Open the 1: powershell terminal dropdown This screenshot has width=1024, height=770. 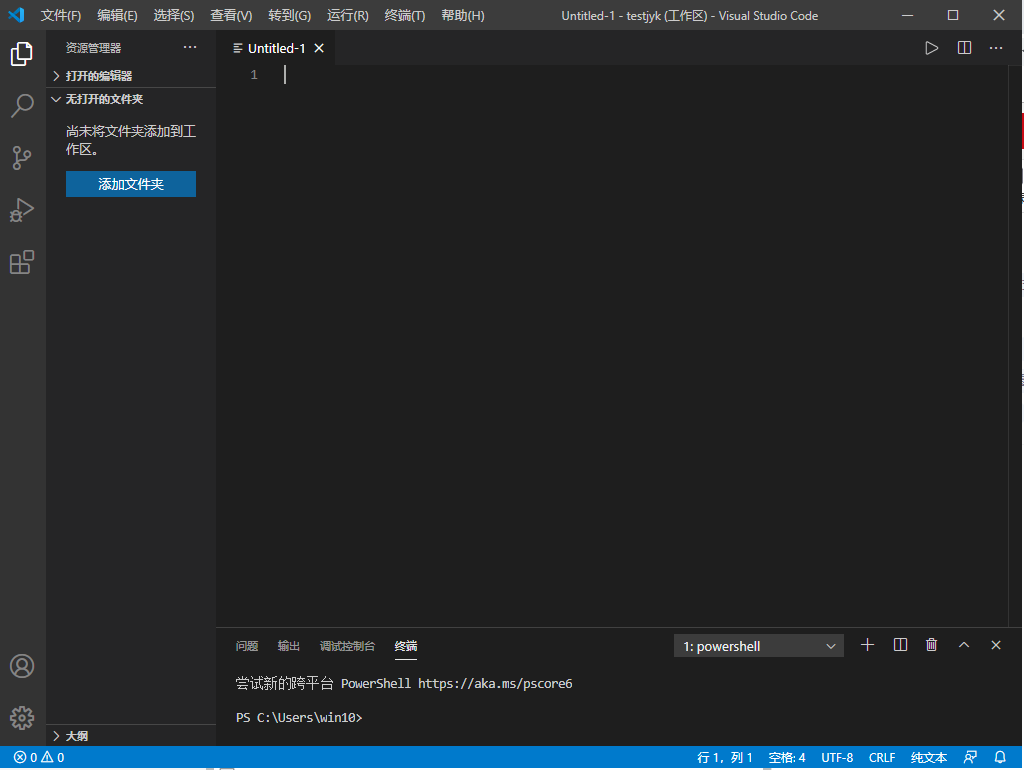point(759,646)
